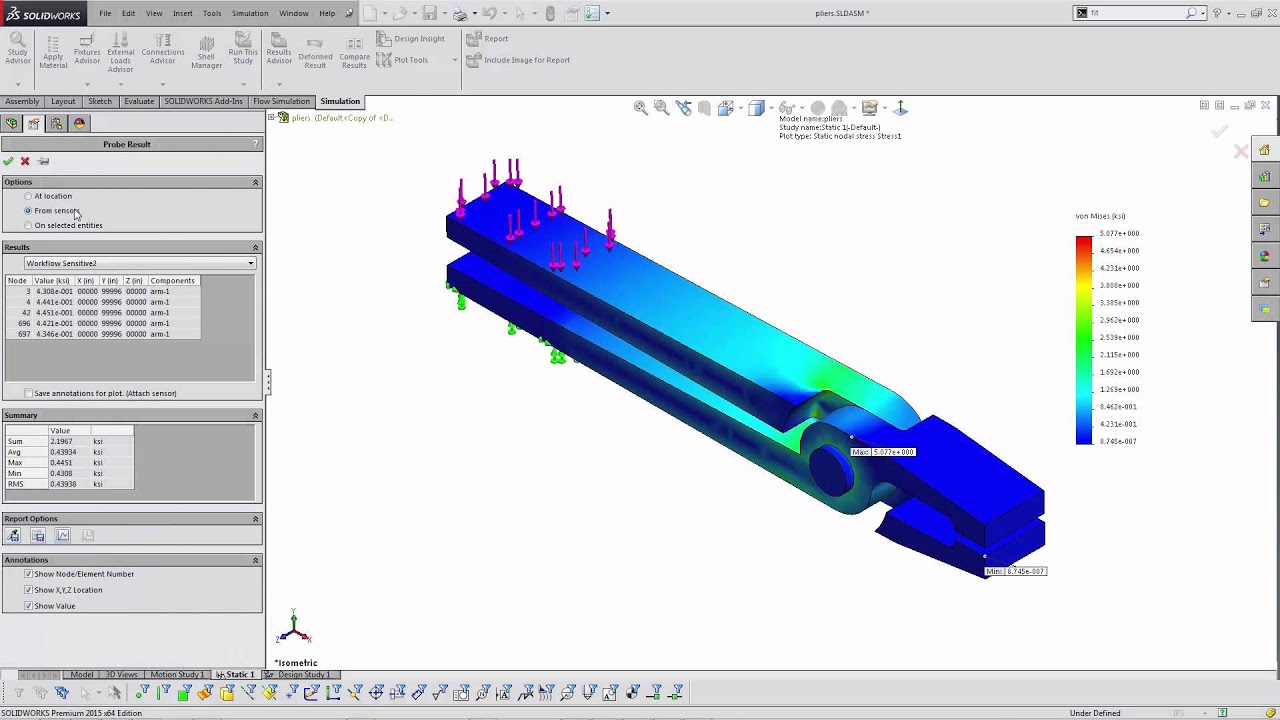Toggle Show X,Y,Z Location checkbox

pyautogui.click(x=28, y=590)
